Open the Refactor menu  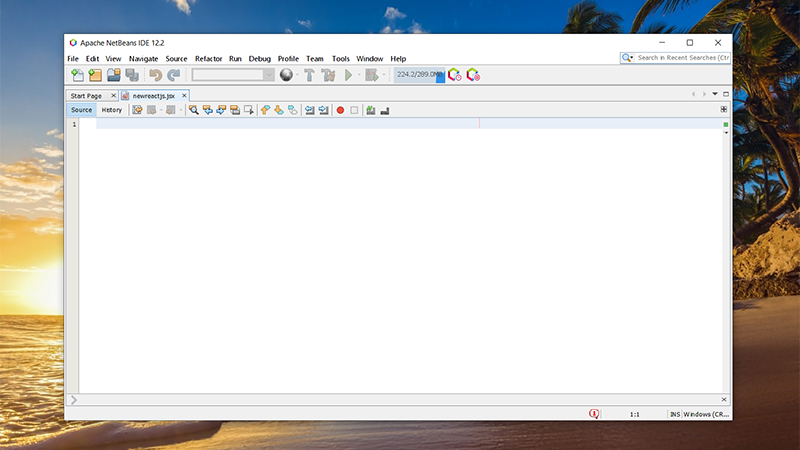(x=209, y=59)
